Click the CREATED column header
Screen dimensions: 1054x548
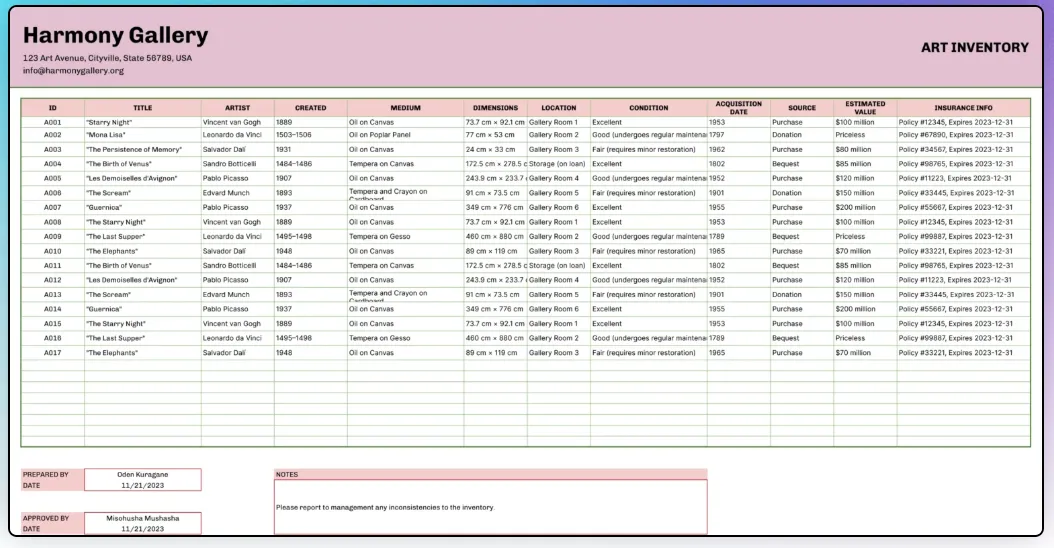(311, 108)
